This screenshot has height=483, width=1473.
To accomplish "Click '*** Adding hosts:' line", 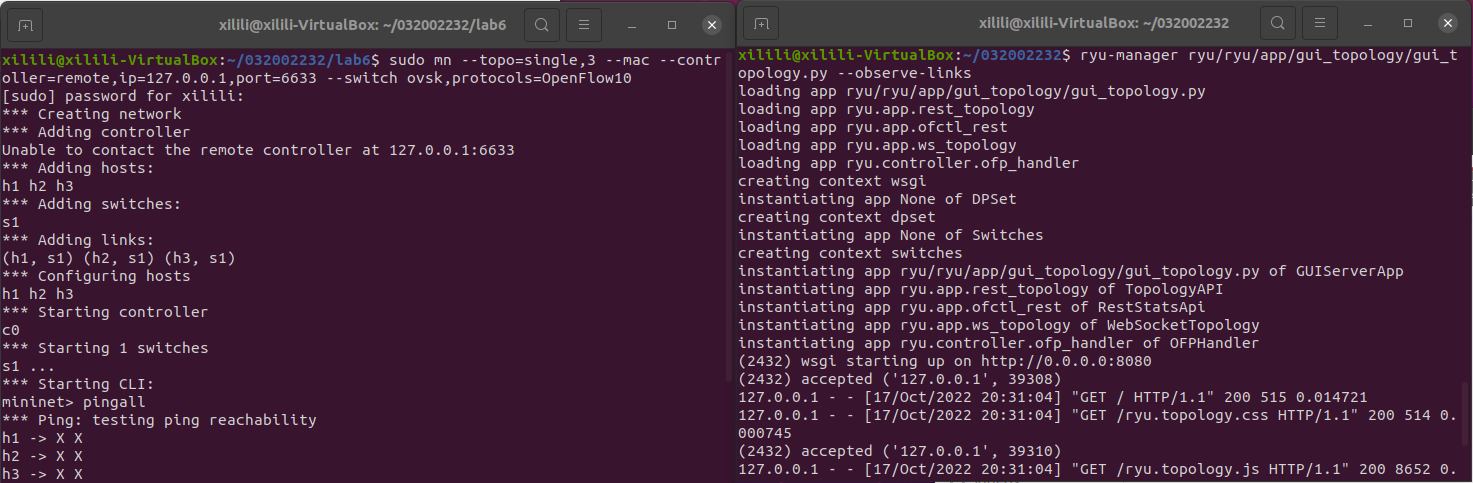I will 78,168.
